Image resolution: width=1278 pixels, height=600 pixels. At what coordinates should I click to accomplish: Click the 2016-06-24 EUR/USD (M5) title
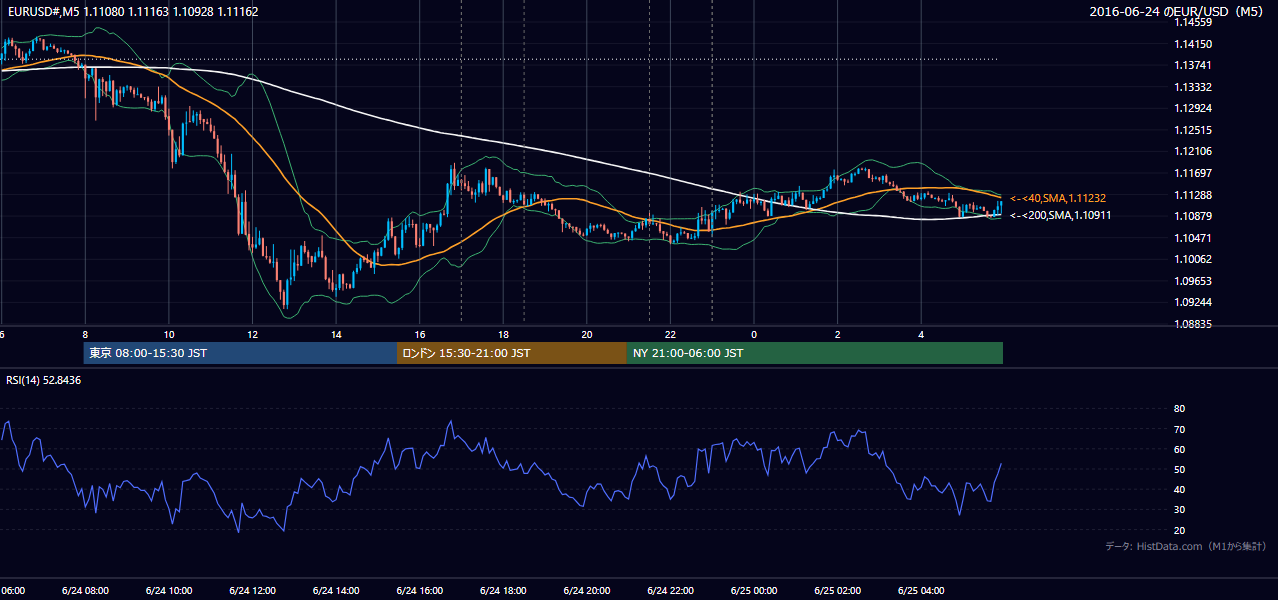click(1177, 12)
